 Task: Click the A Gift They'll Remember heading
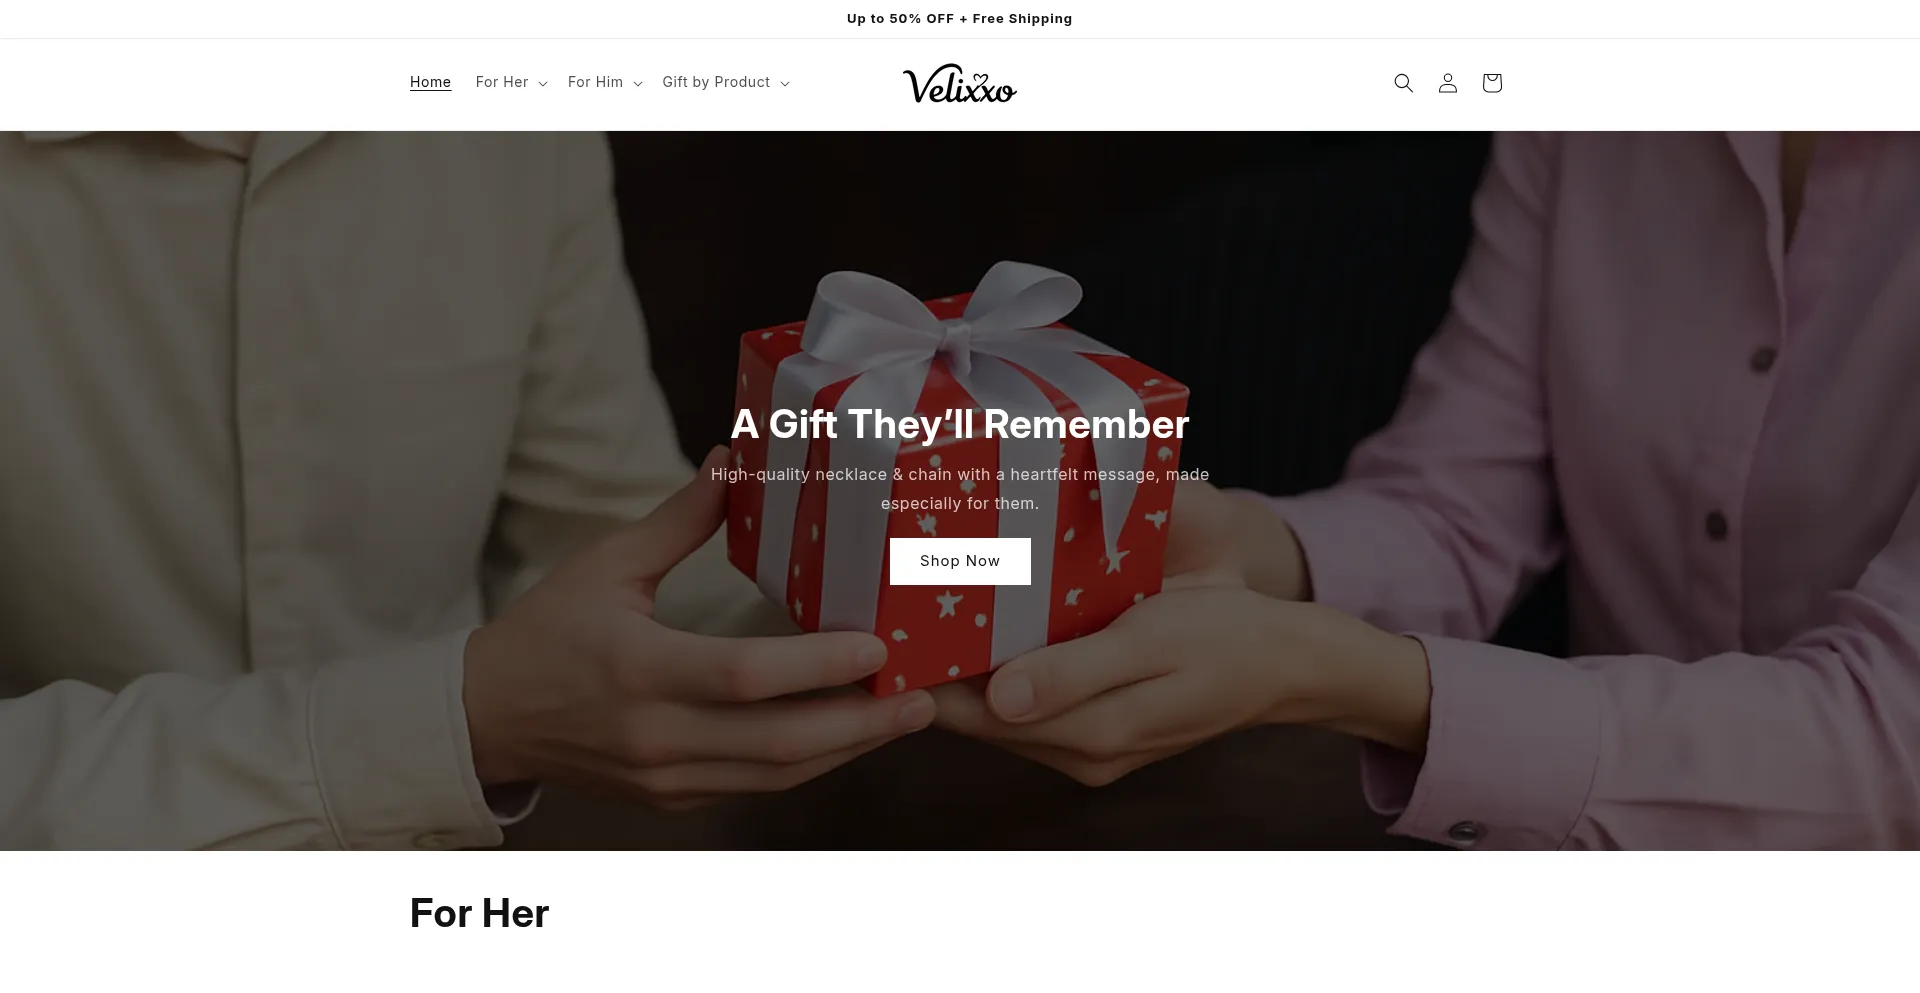tap(960, 424)
